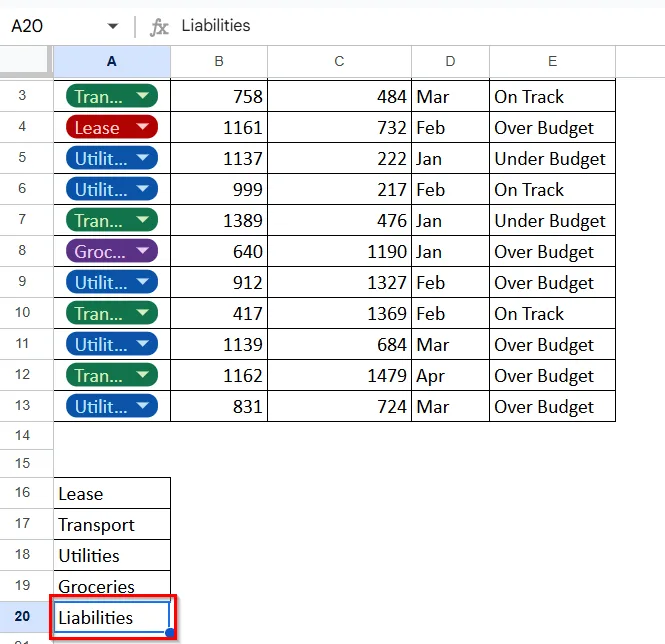This screenshot has width=665, height=644.
Task: Select column A header
Action: pos(112,62)
